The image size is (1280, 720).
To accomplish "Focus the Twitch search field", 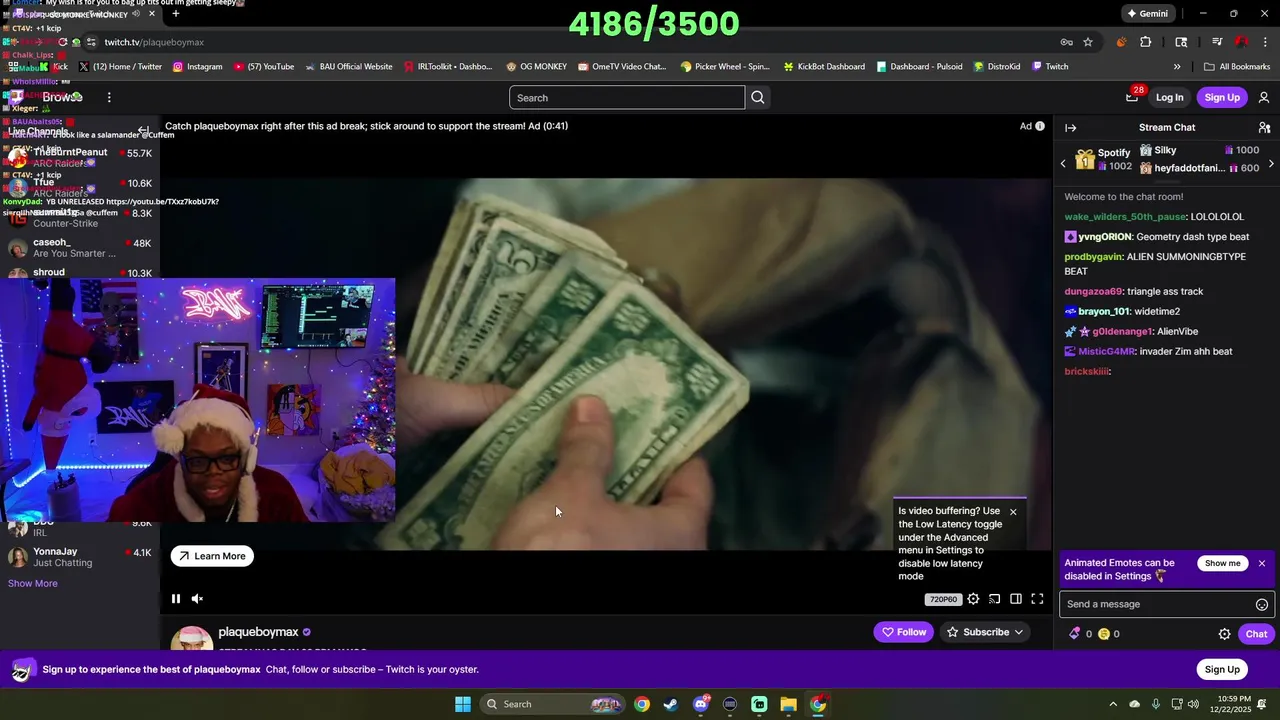I will 627,97.
